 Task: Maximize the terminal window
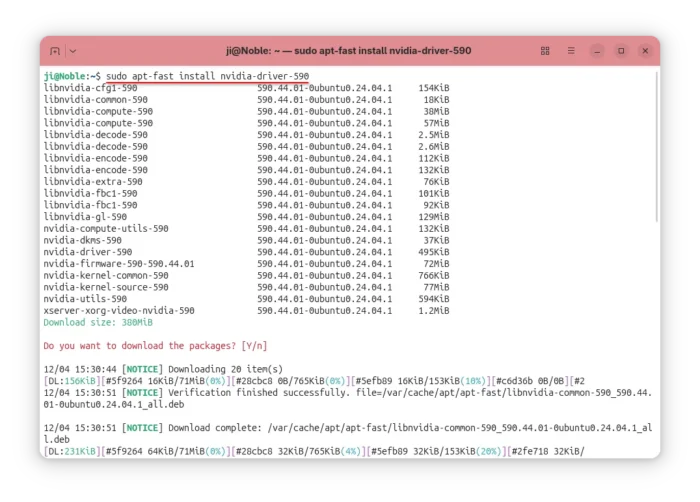pos(621,50)
